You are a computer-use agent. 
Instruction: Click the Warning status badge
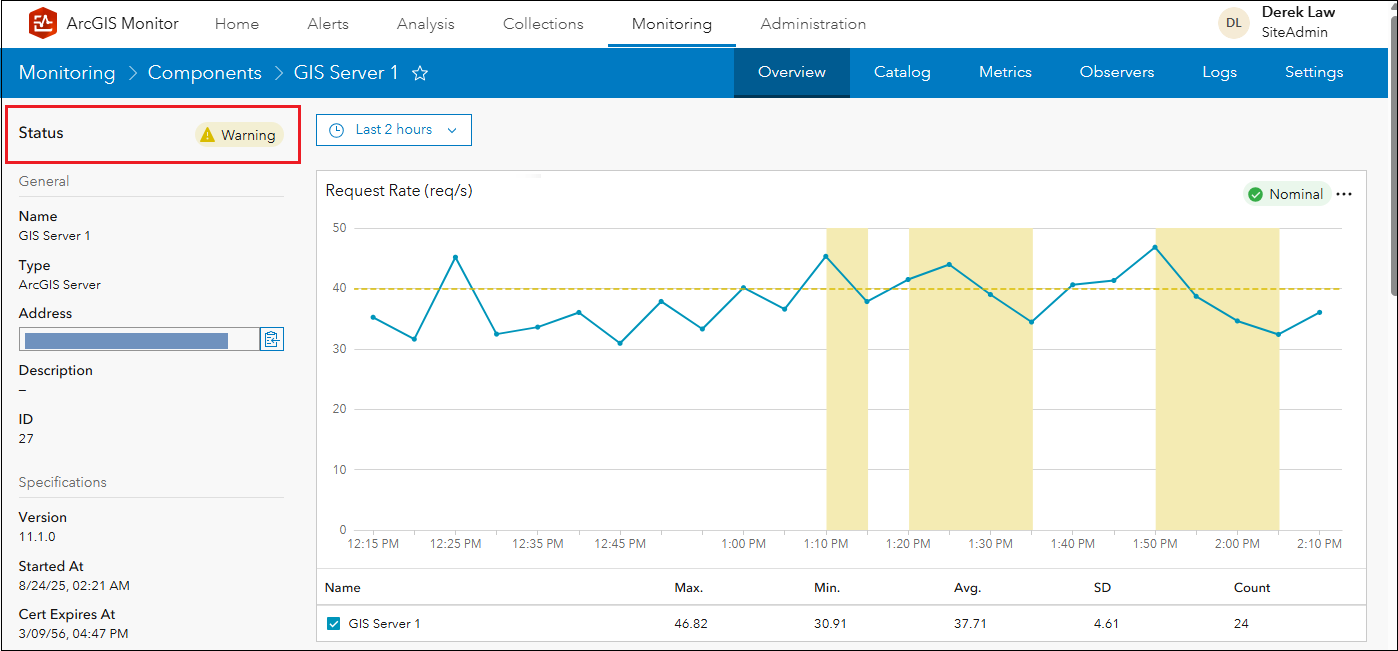(x=239, y=135)
